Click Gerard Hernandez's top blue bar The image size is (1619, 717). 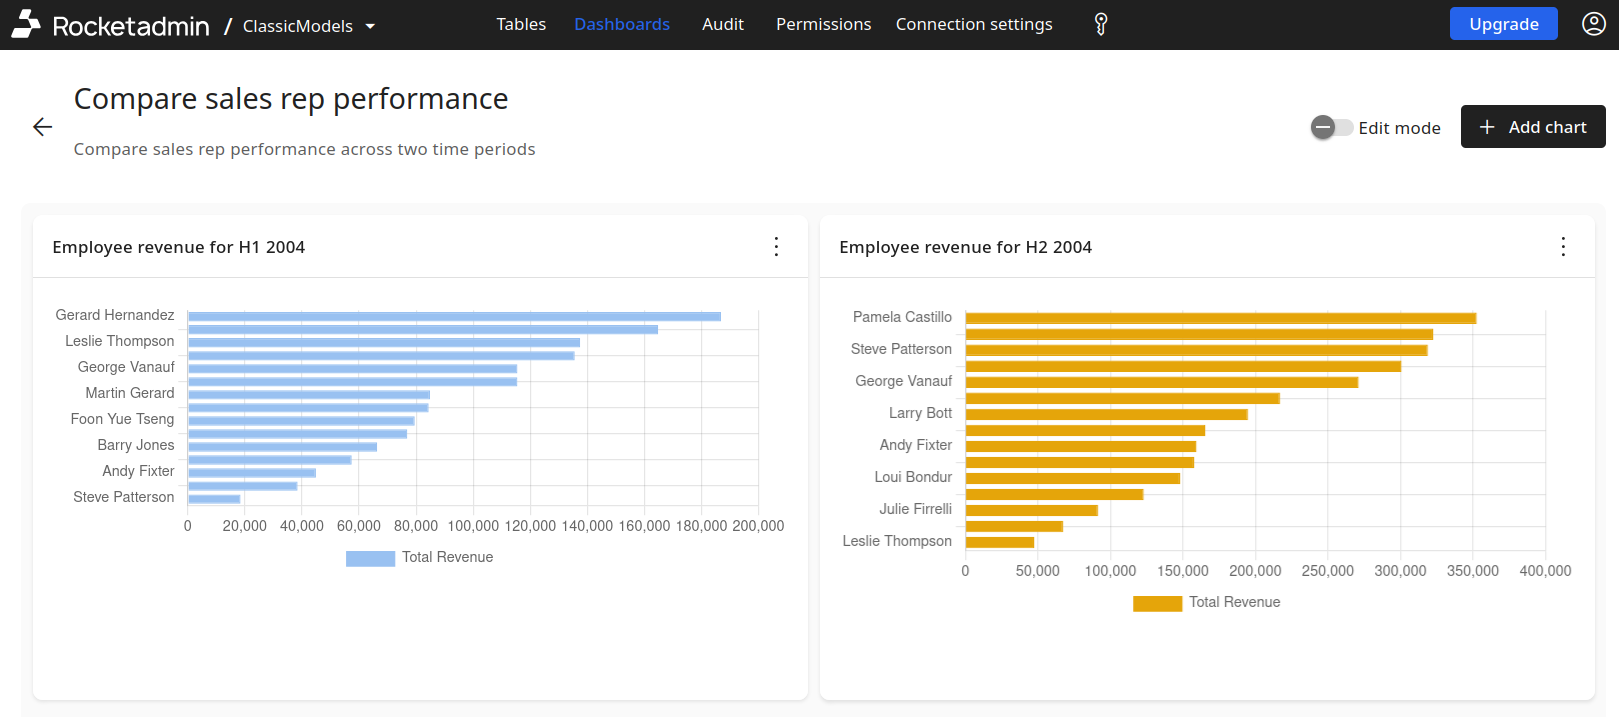[x=454, y=316]
